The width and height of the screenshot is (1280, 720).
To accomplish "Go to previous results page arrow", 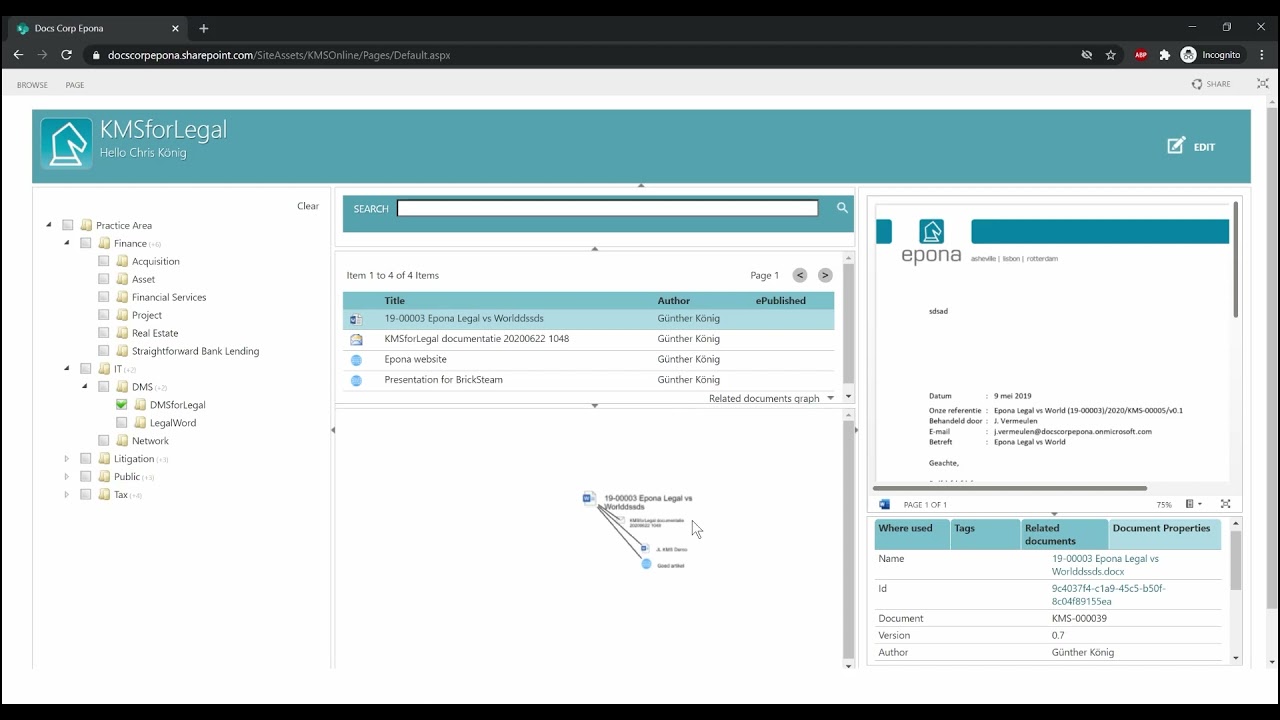I will (x=800, y=275).
